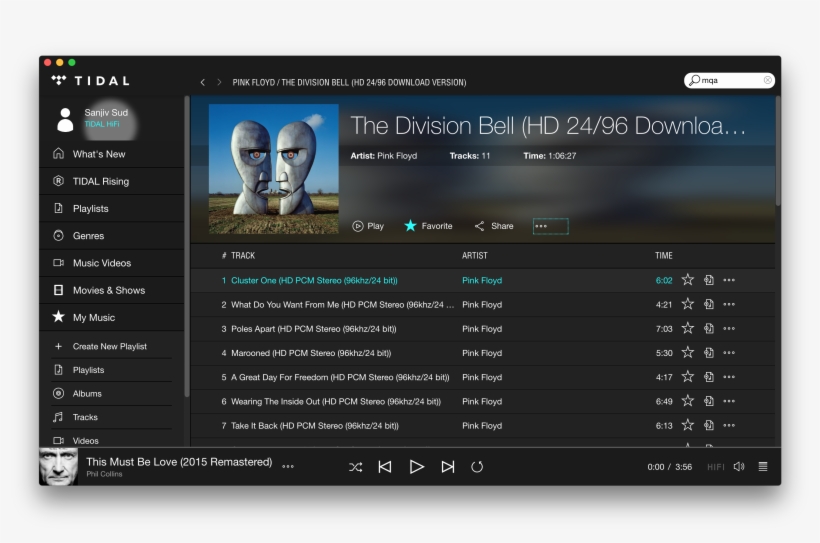Viewport: 820px width, 543px height.
Task: Favorite the Take It Back track star
Action: (687, 425)
